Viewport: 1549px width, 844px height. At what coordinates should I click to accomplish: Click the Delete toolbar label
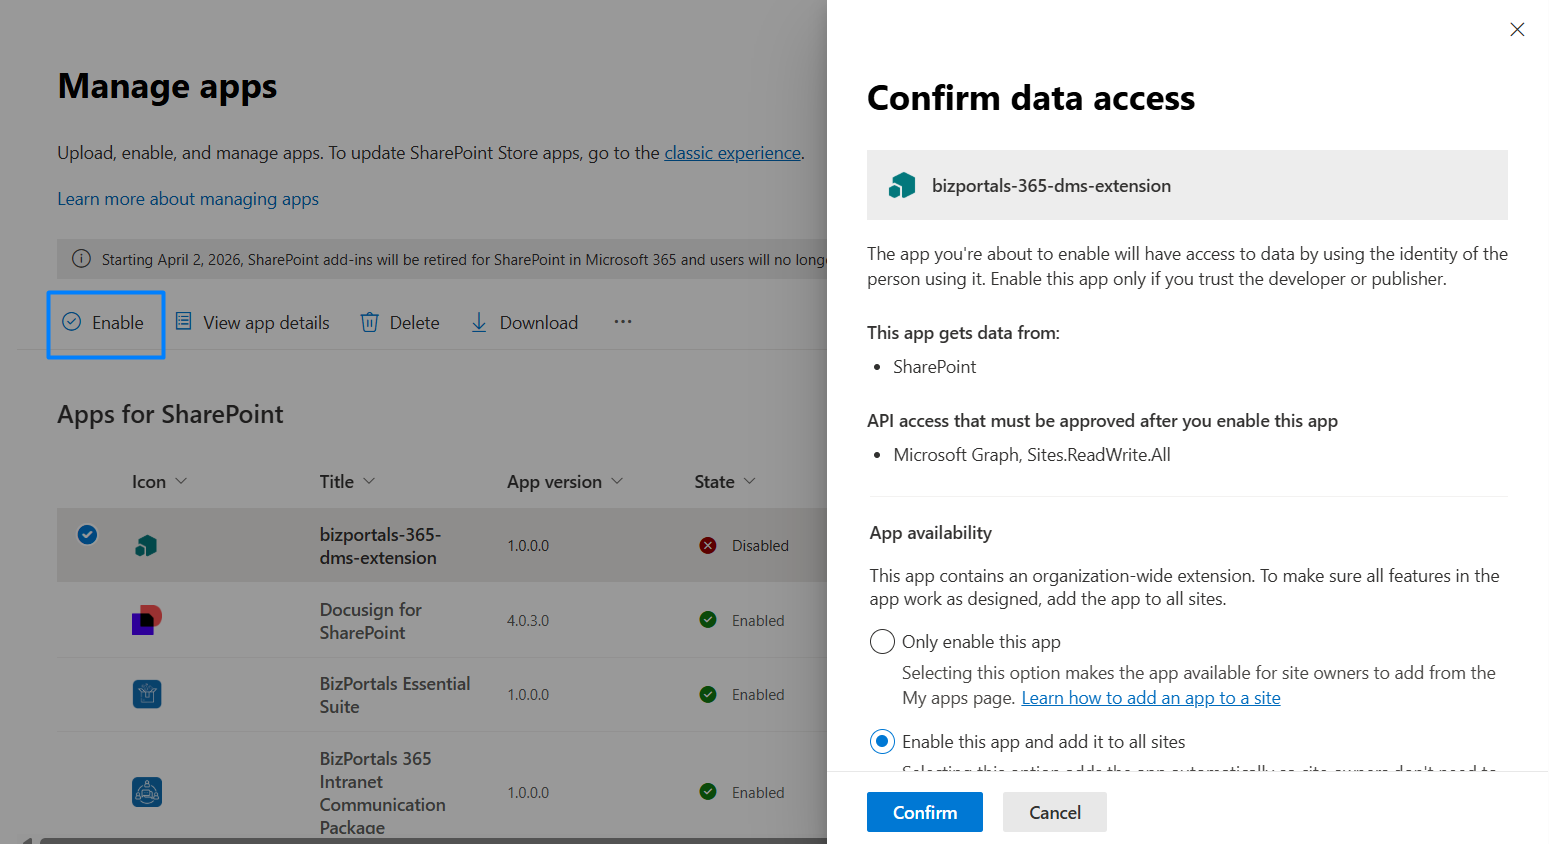tap(414, 322)
